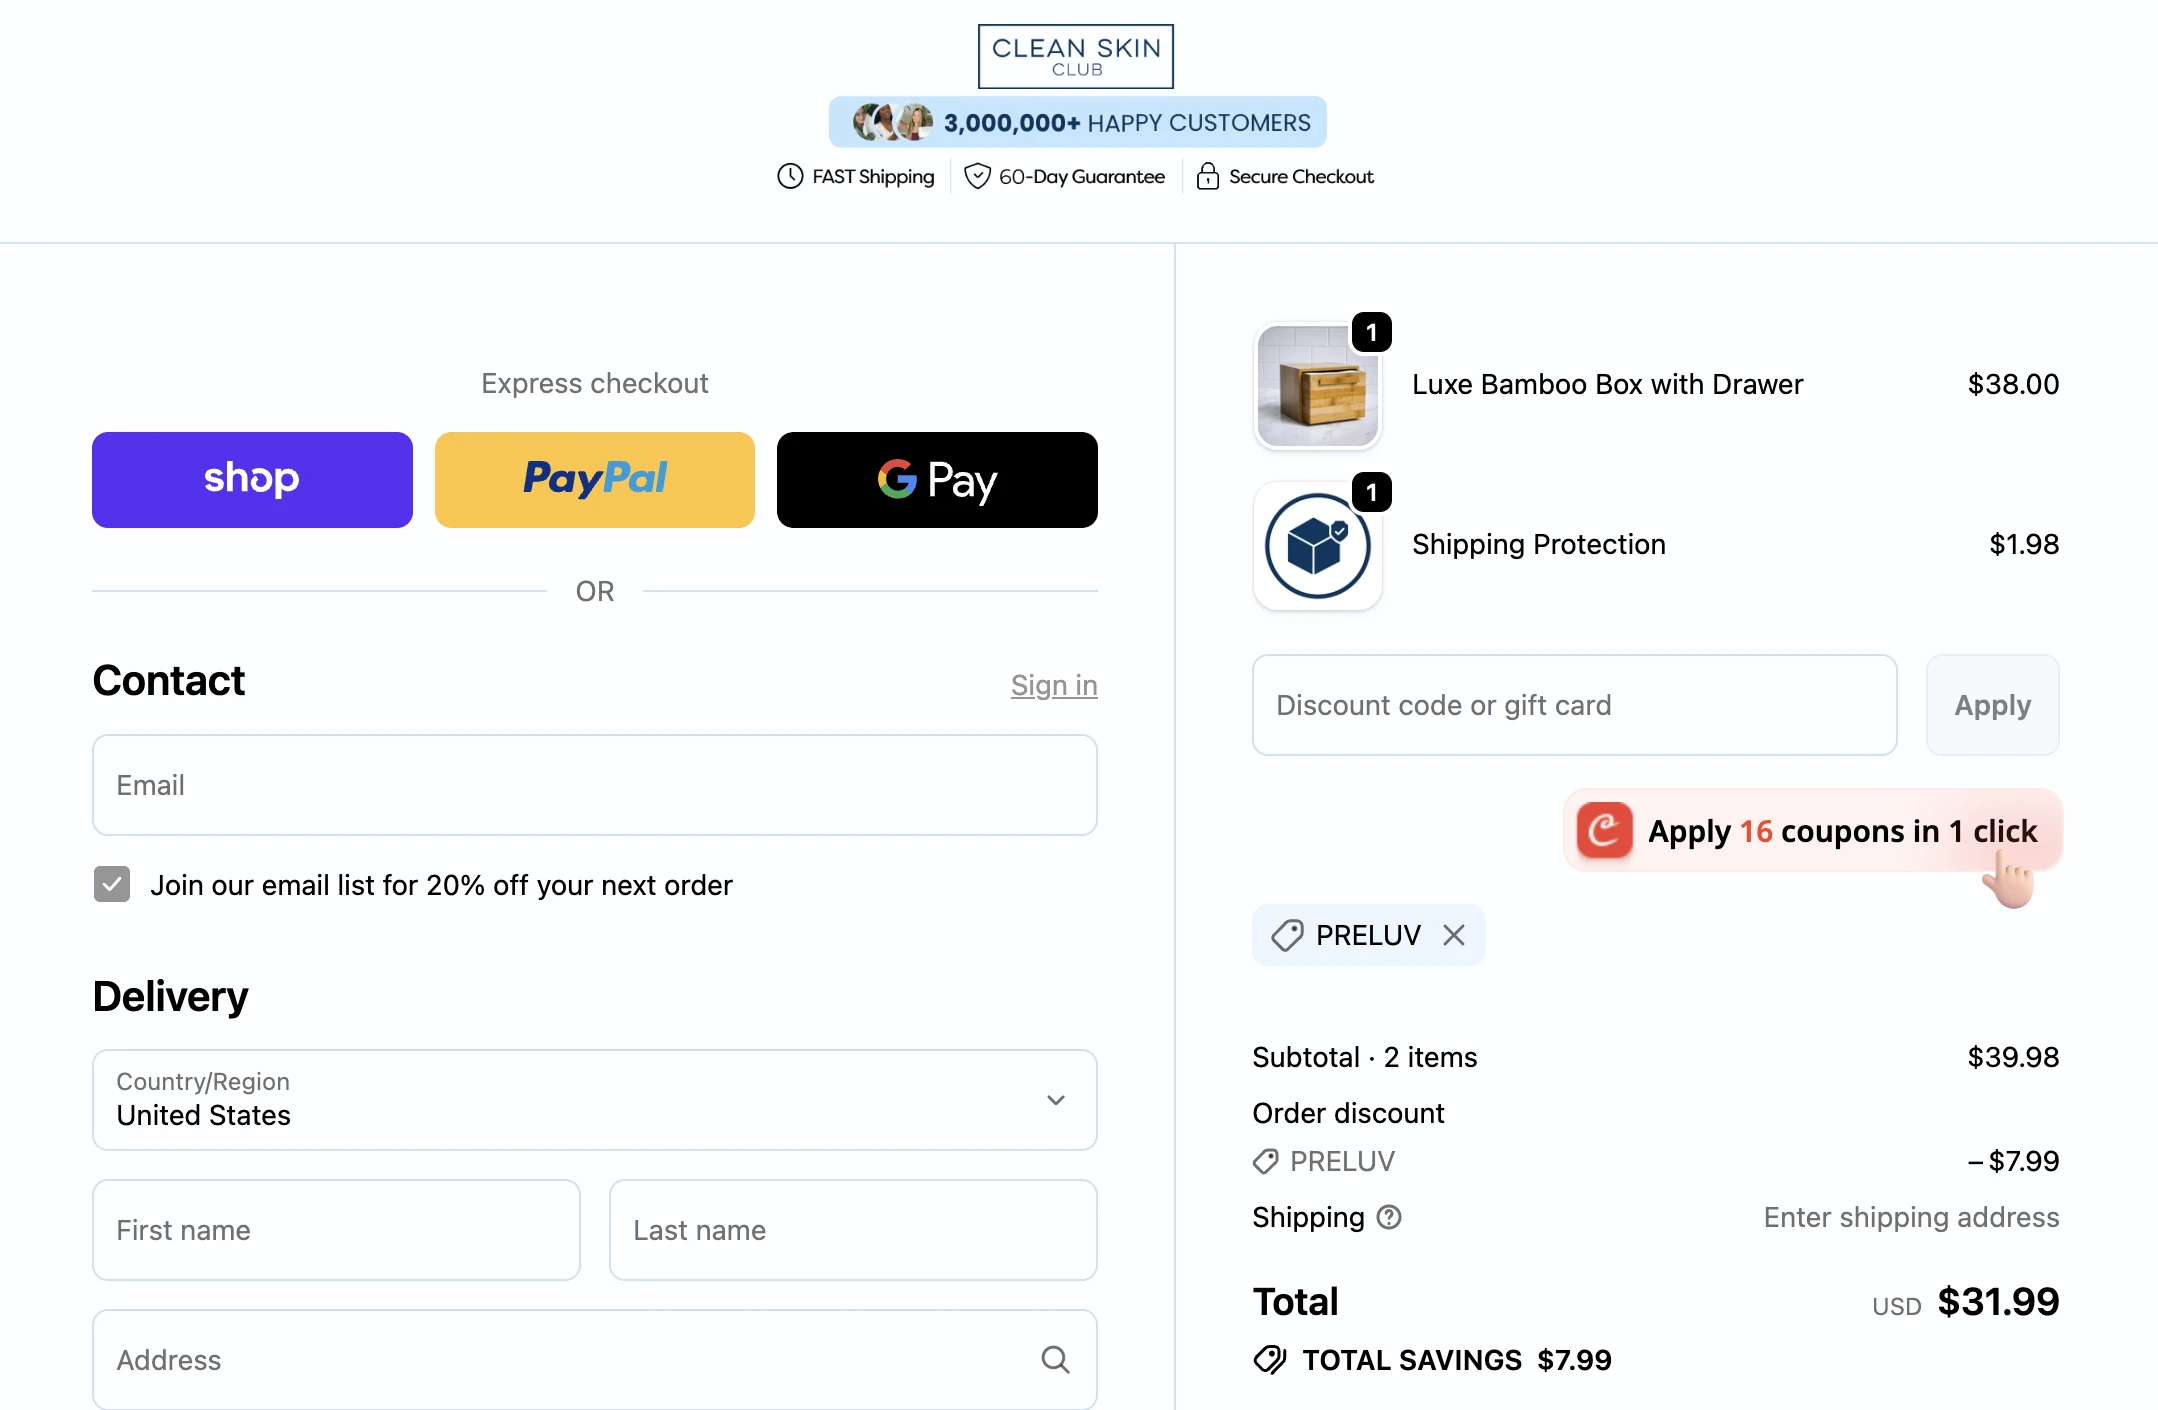This screenshot has width=2158, height=1410.
Task: View the Luxe Bamboo Box thumbnail
Action: coord(1318,386)
